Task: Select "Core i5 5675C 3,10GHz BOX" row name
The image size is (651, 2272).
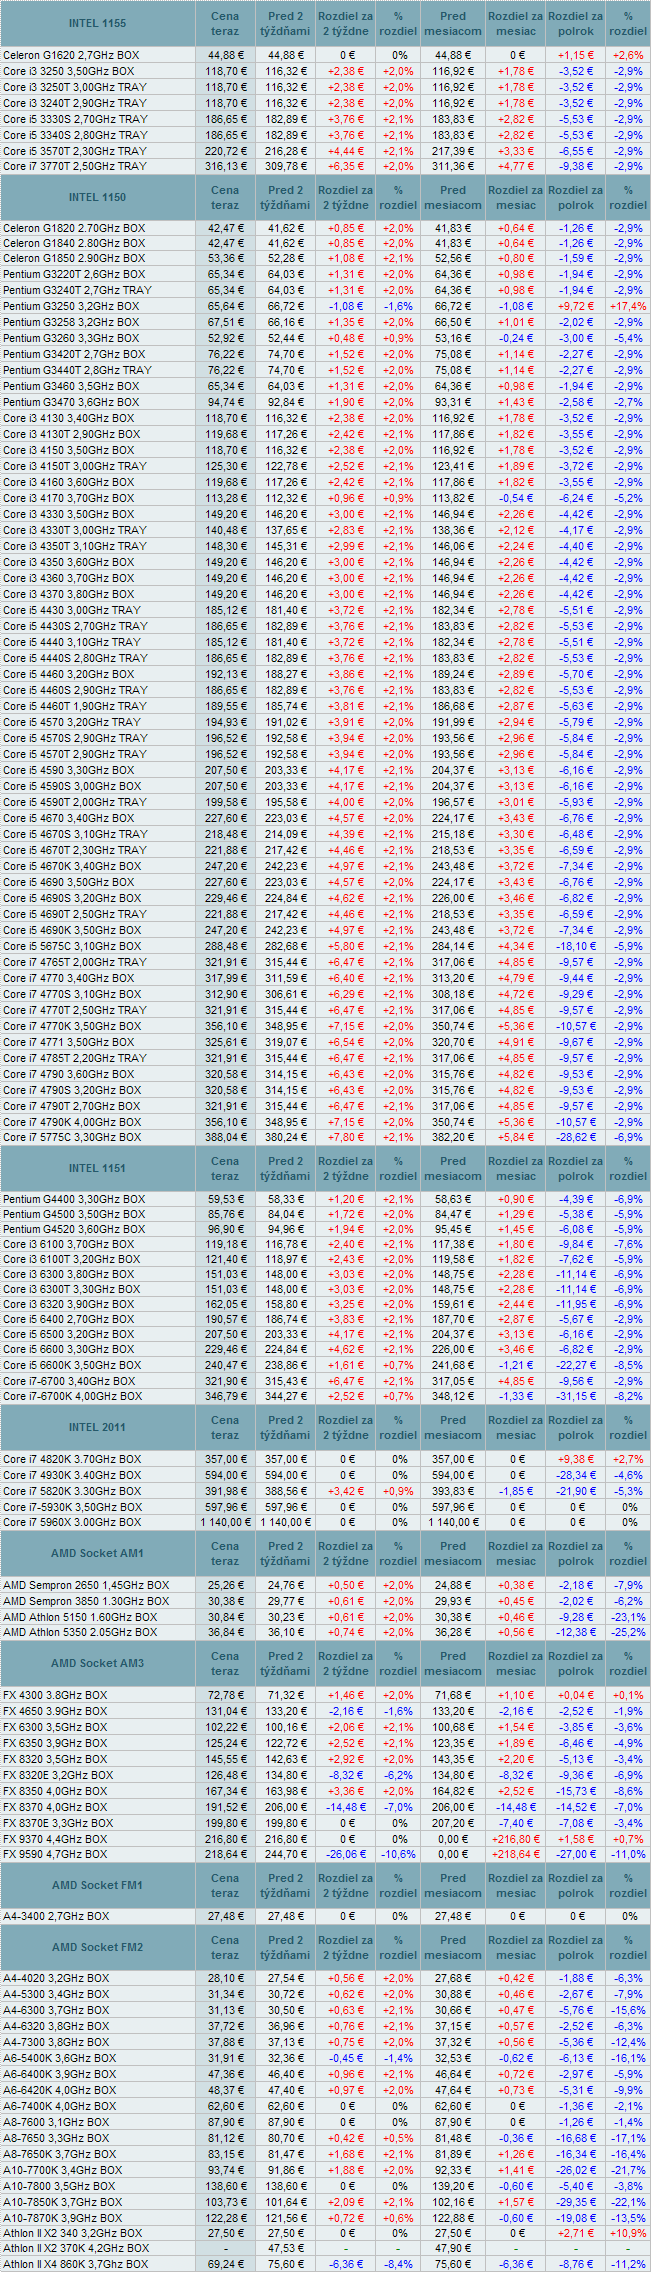Action: [72, 946]
